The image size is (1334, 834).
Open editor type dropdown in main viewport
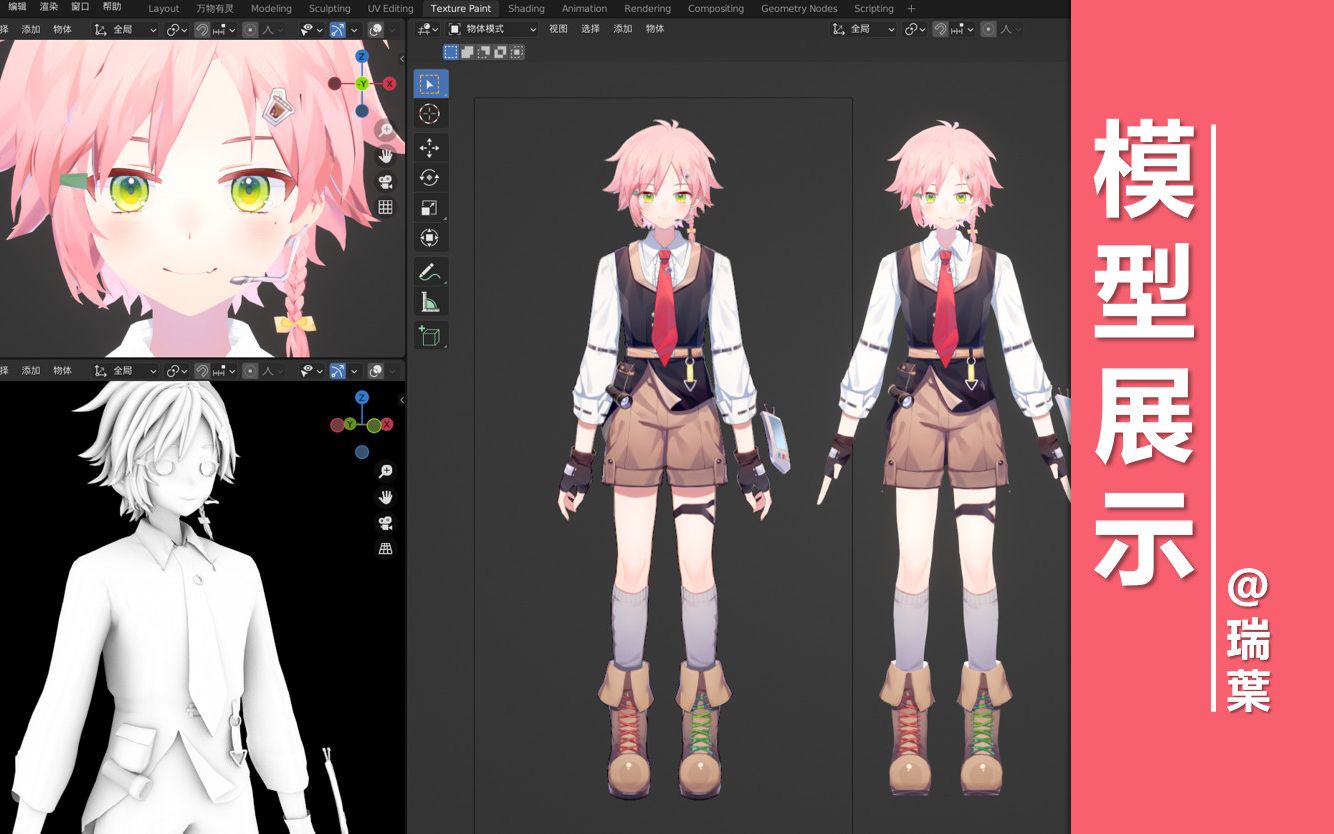tap(428, 29)
